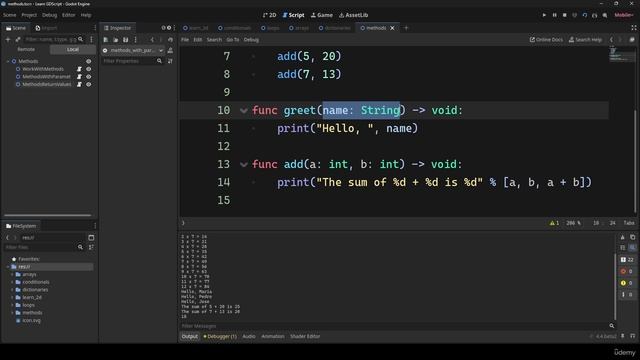Clear the Output panel

tap(622, 237)
